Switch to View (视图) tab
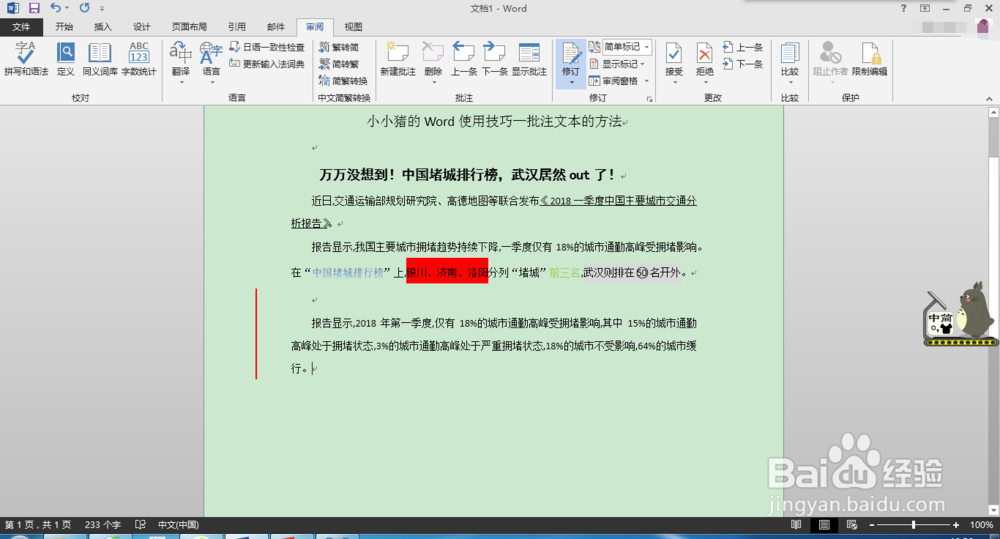 tap(353, 27)
